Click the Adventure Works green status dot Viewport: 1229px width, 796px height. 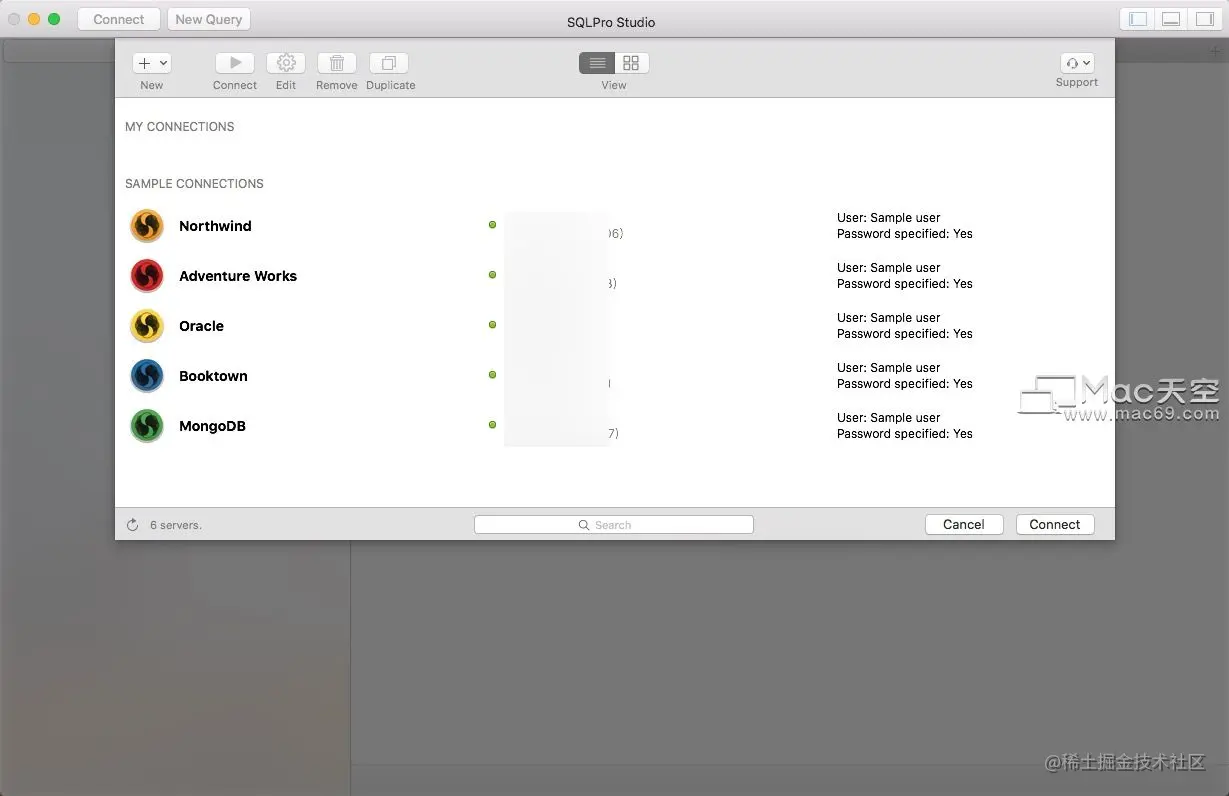click(x=492, y=275)
